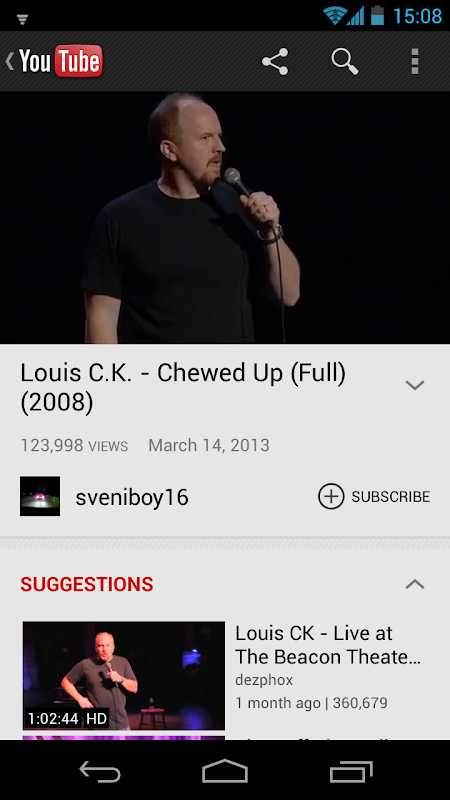This screenshot has width=450, height=800.
Task: Tap the SUBSCRIBE text button
Action: point(391,496)
